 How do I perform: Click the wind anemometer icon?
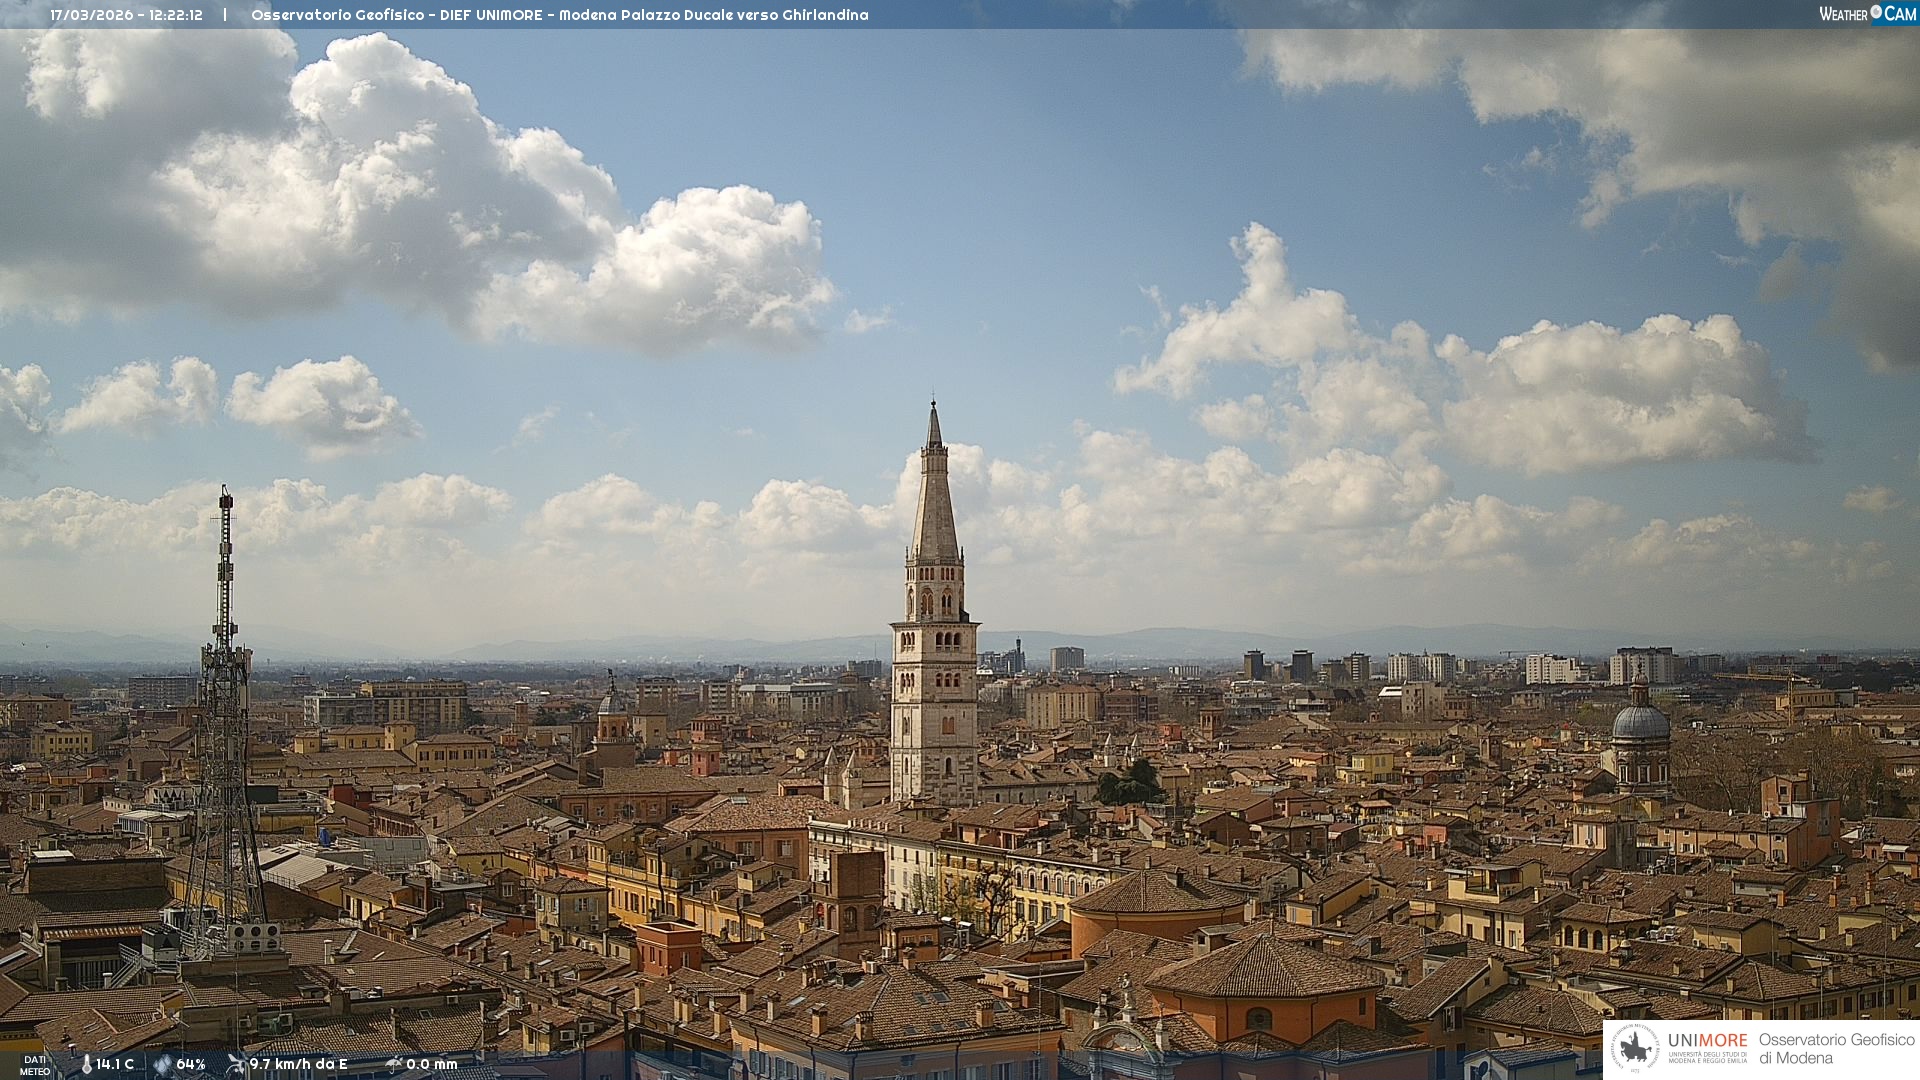(x=236, y=1064)
